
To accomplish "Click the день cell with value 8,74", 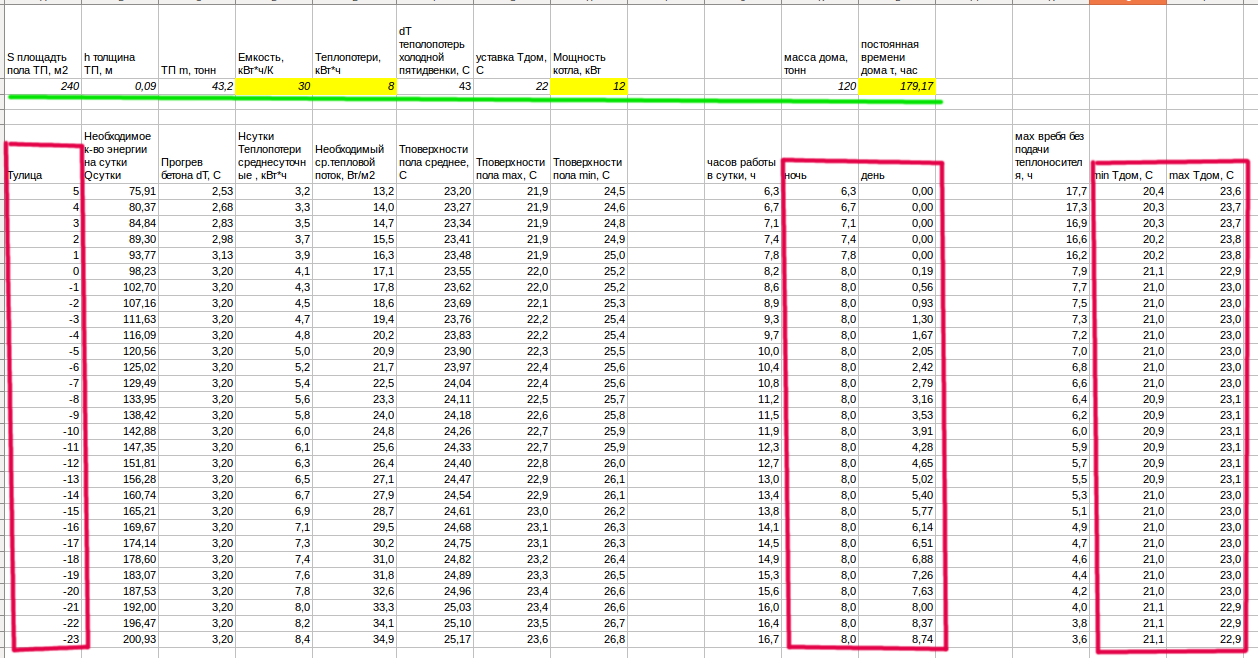I will tap(897, 639).
